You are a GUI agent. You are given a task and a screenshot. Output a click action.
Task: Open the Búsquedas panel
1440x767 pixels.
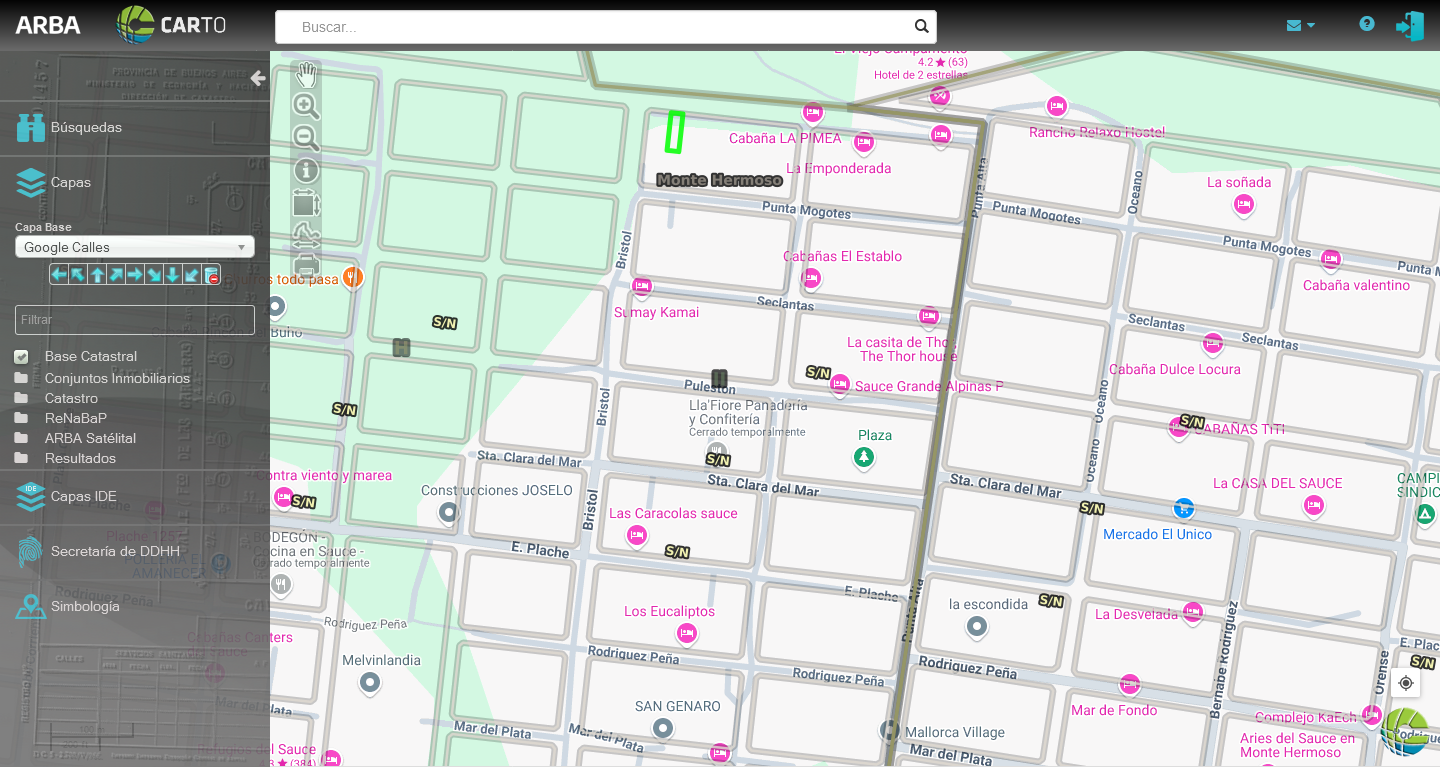[x=86, y=128]
